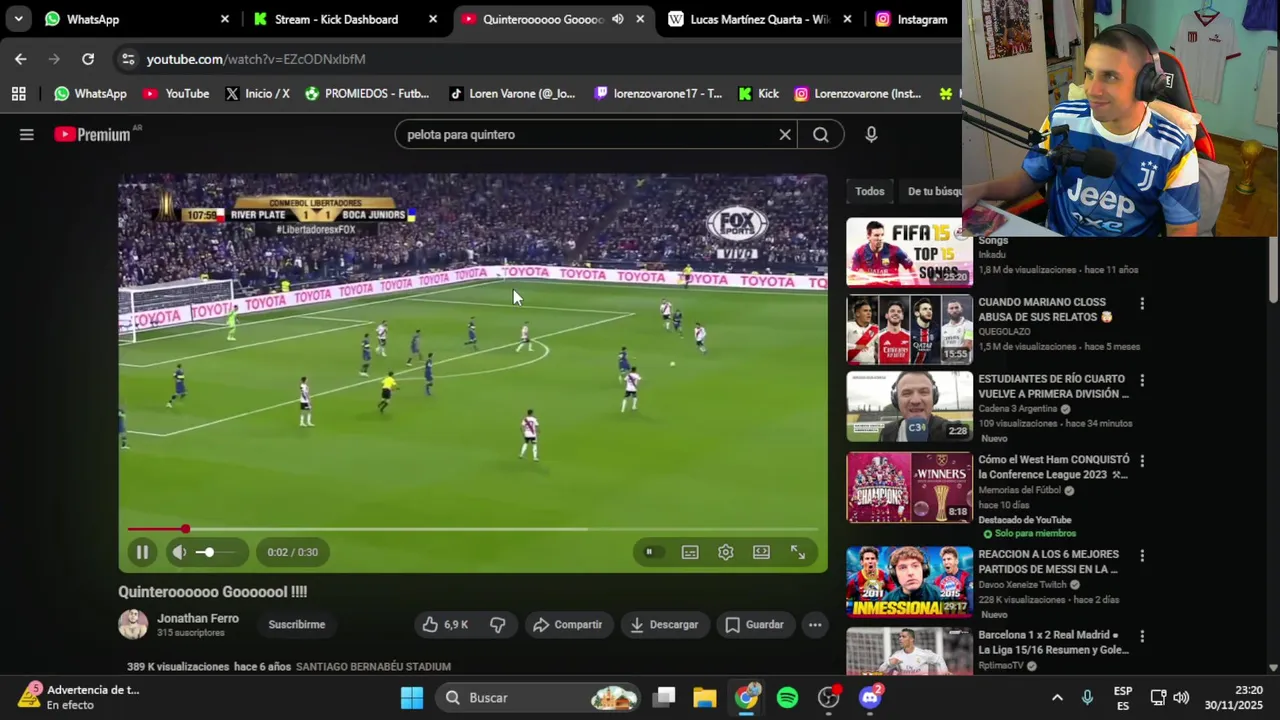Go to YouTube Premium home logo
Viewport: 1280px width, 720px height.
coord(92,134)
